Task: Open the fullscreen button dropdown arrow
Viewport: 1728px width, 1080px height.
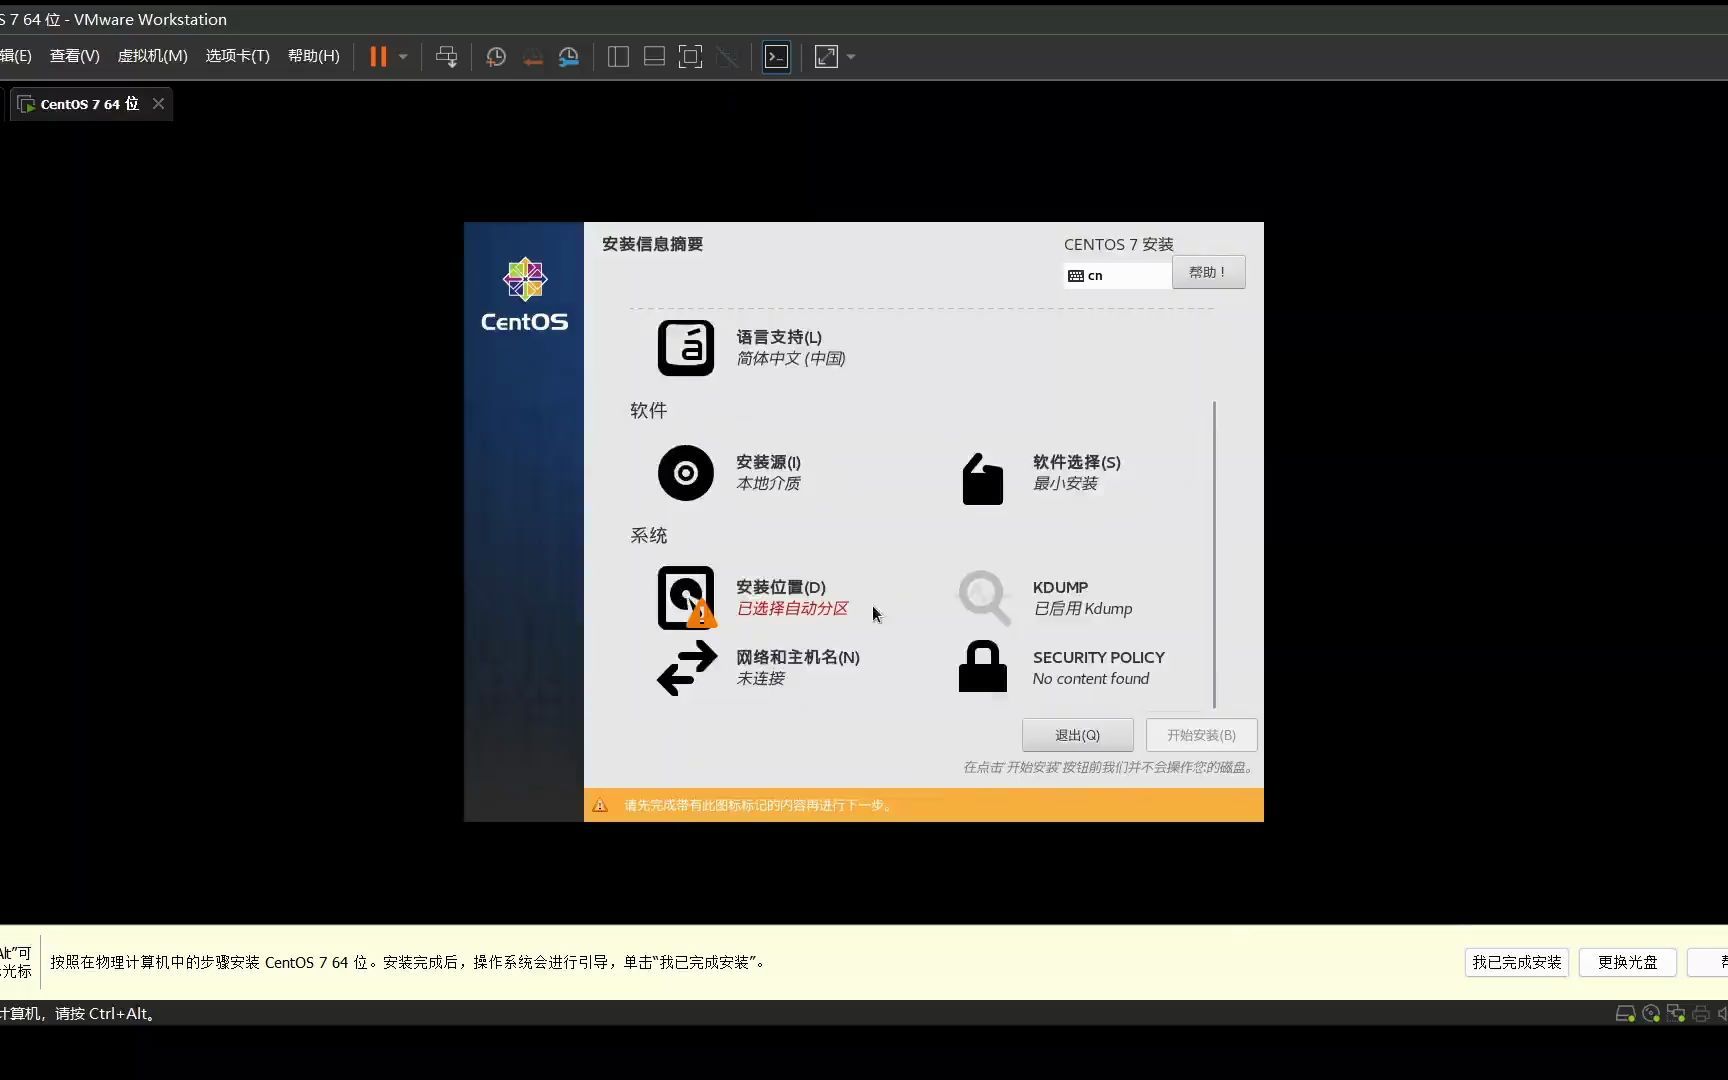Action: pos(852,57)
